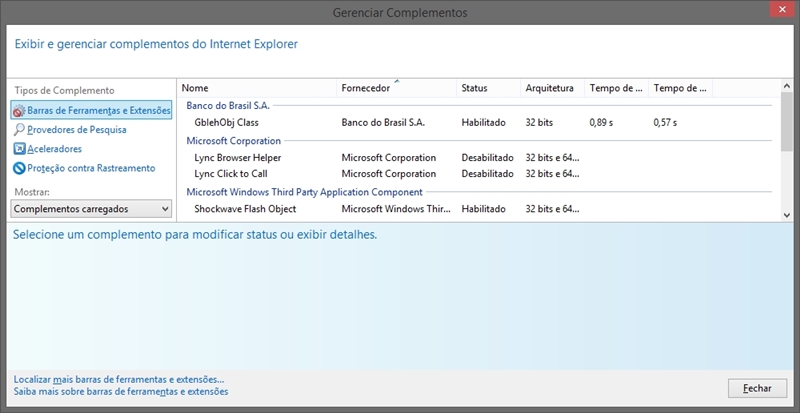Click the Aceleradores icon in sidebar
The image size is (800, 413).
click(x=18, y=149)
